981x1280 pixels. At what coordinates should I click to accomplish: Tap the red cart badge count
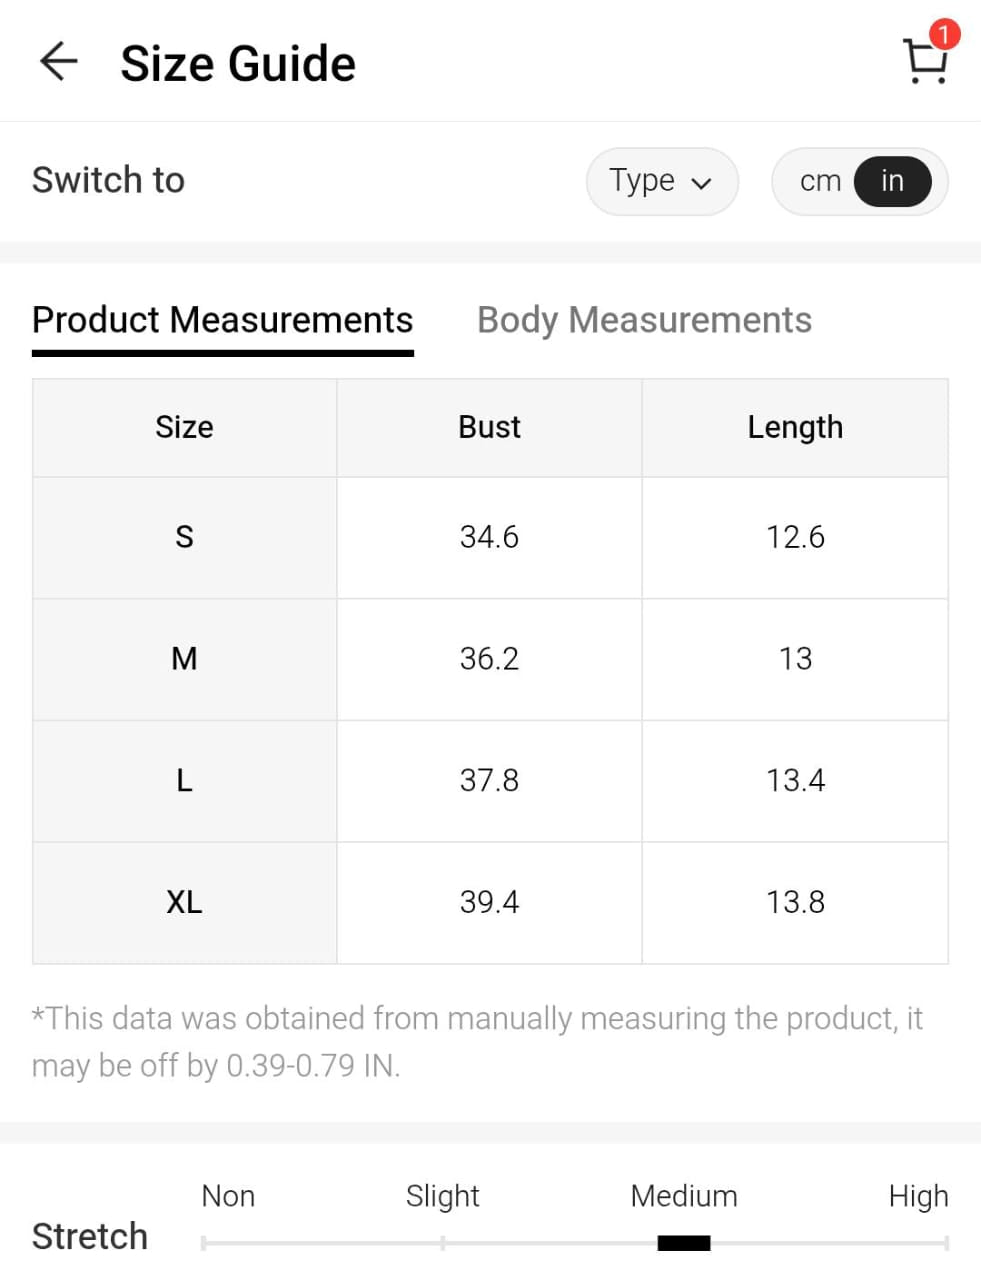(943, 34)
